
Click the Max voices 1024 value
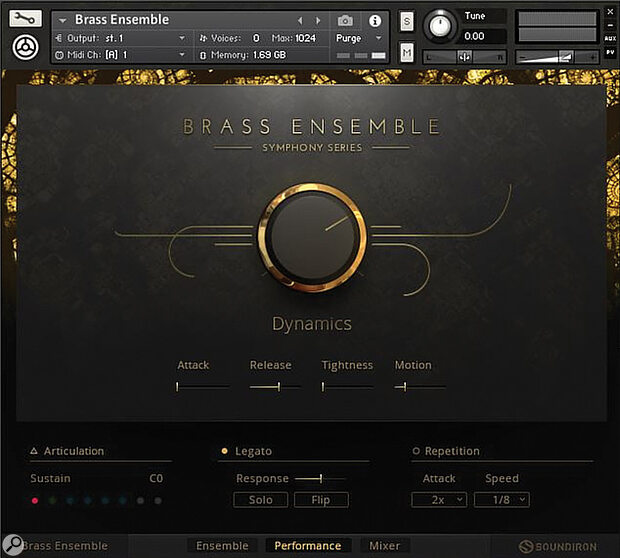pos(305,38)
